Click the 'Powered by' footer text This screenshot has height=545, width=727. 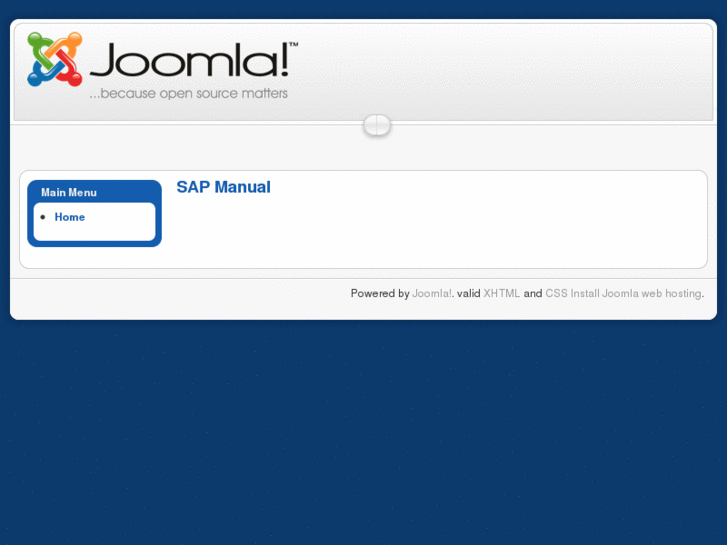coord(380,294)
